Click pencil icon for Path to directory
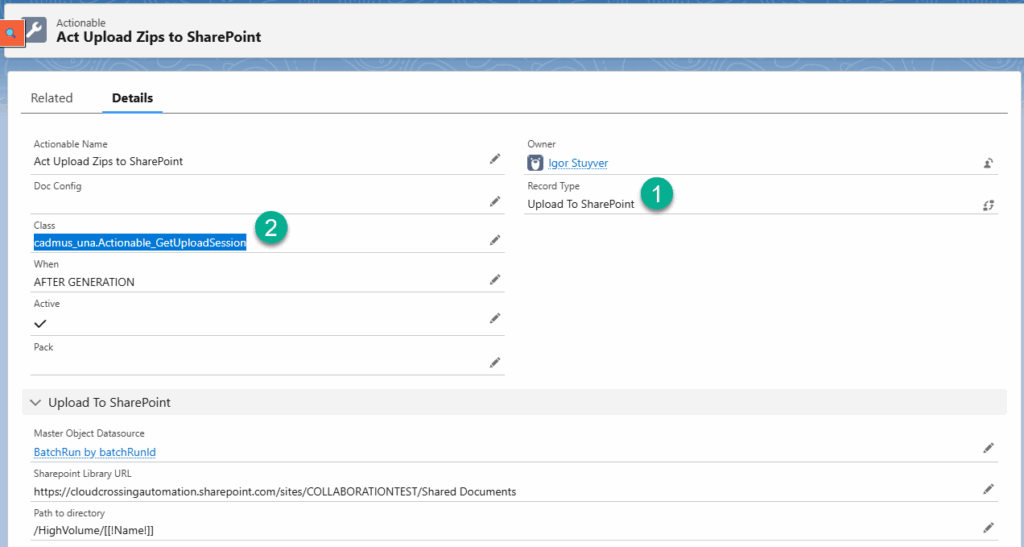The height and width of the screenshot is (547, 1024). tap(988, 528)
